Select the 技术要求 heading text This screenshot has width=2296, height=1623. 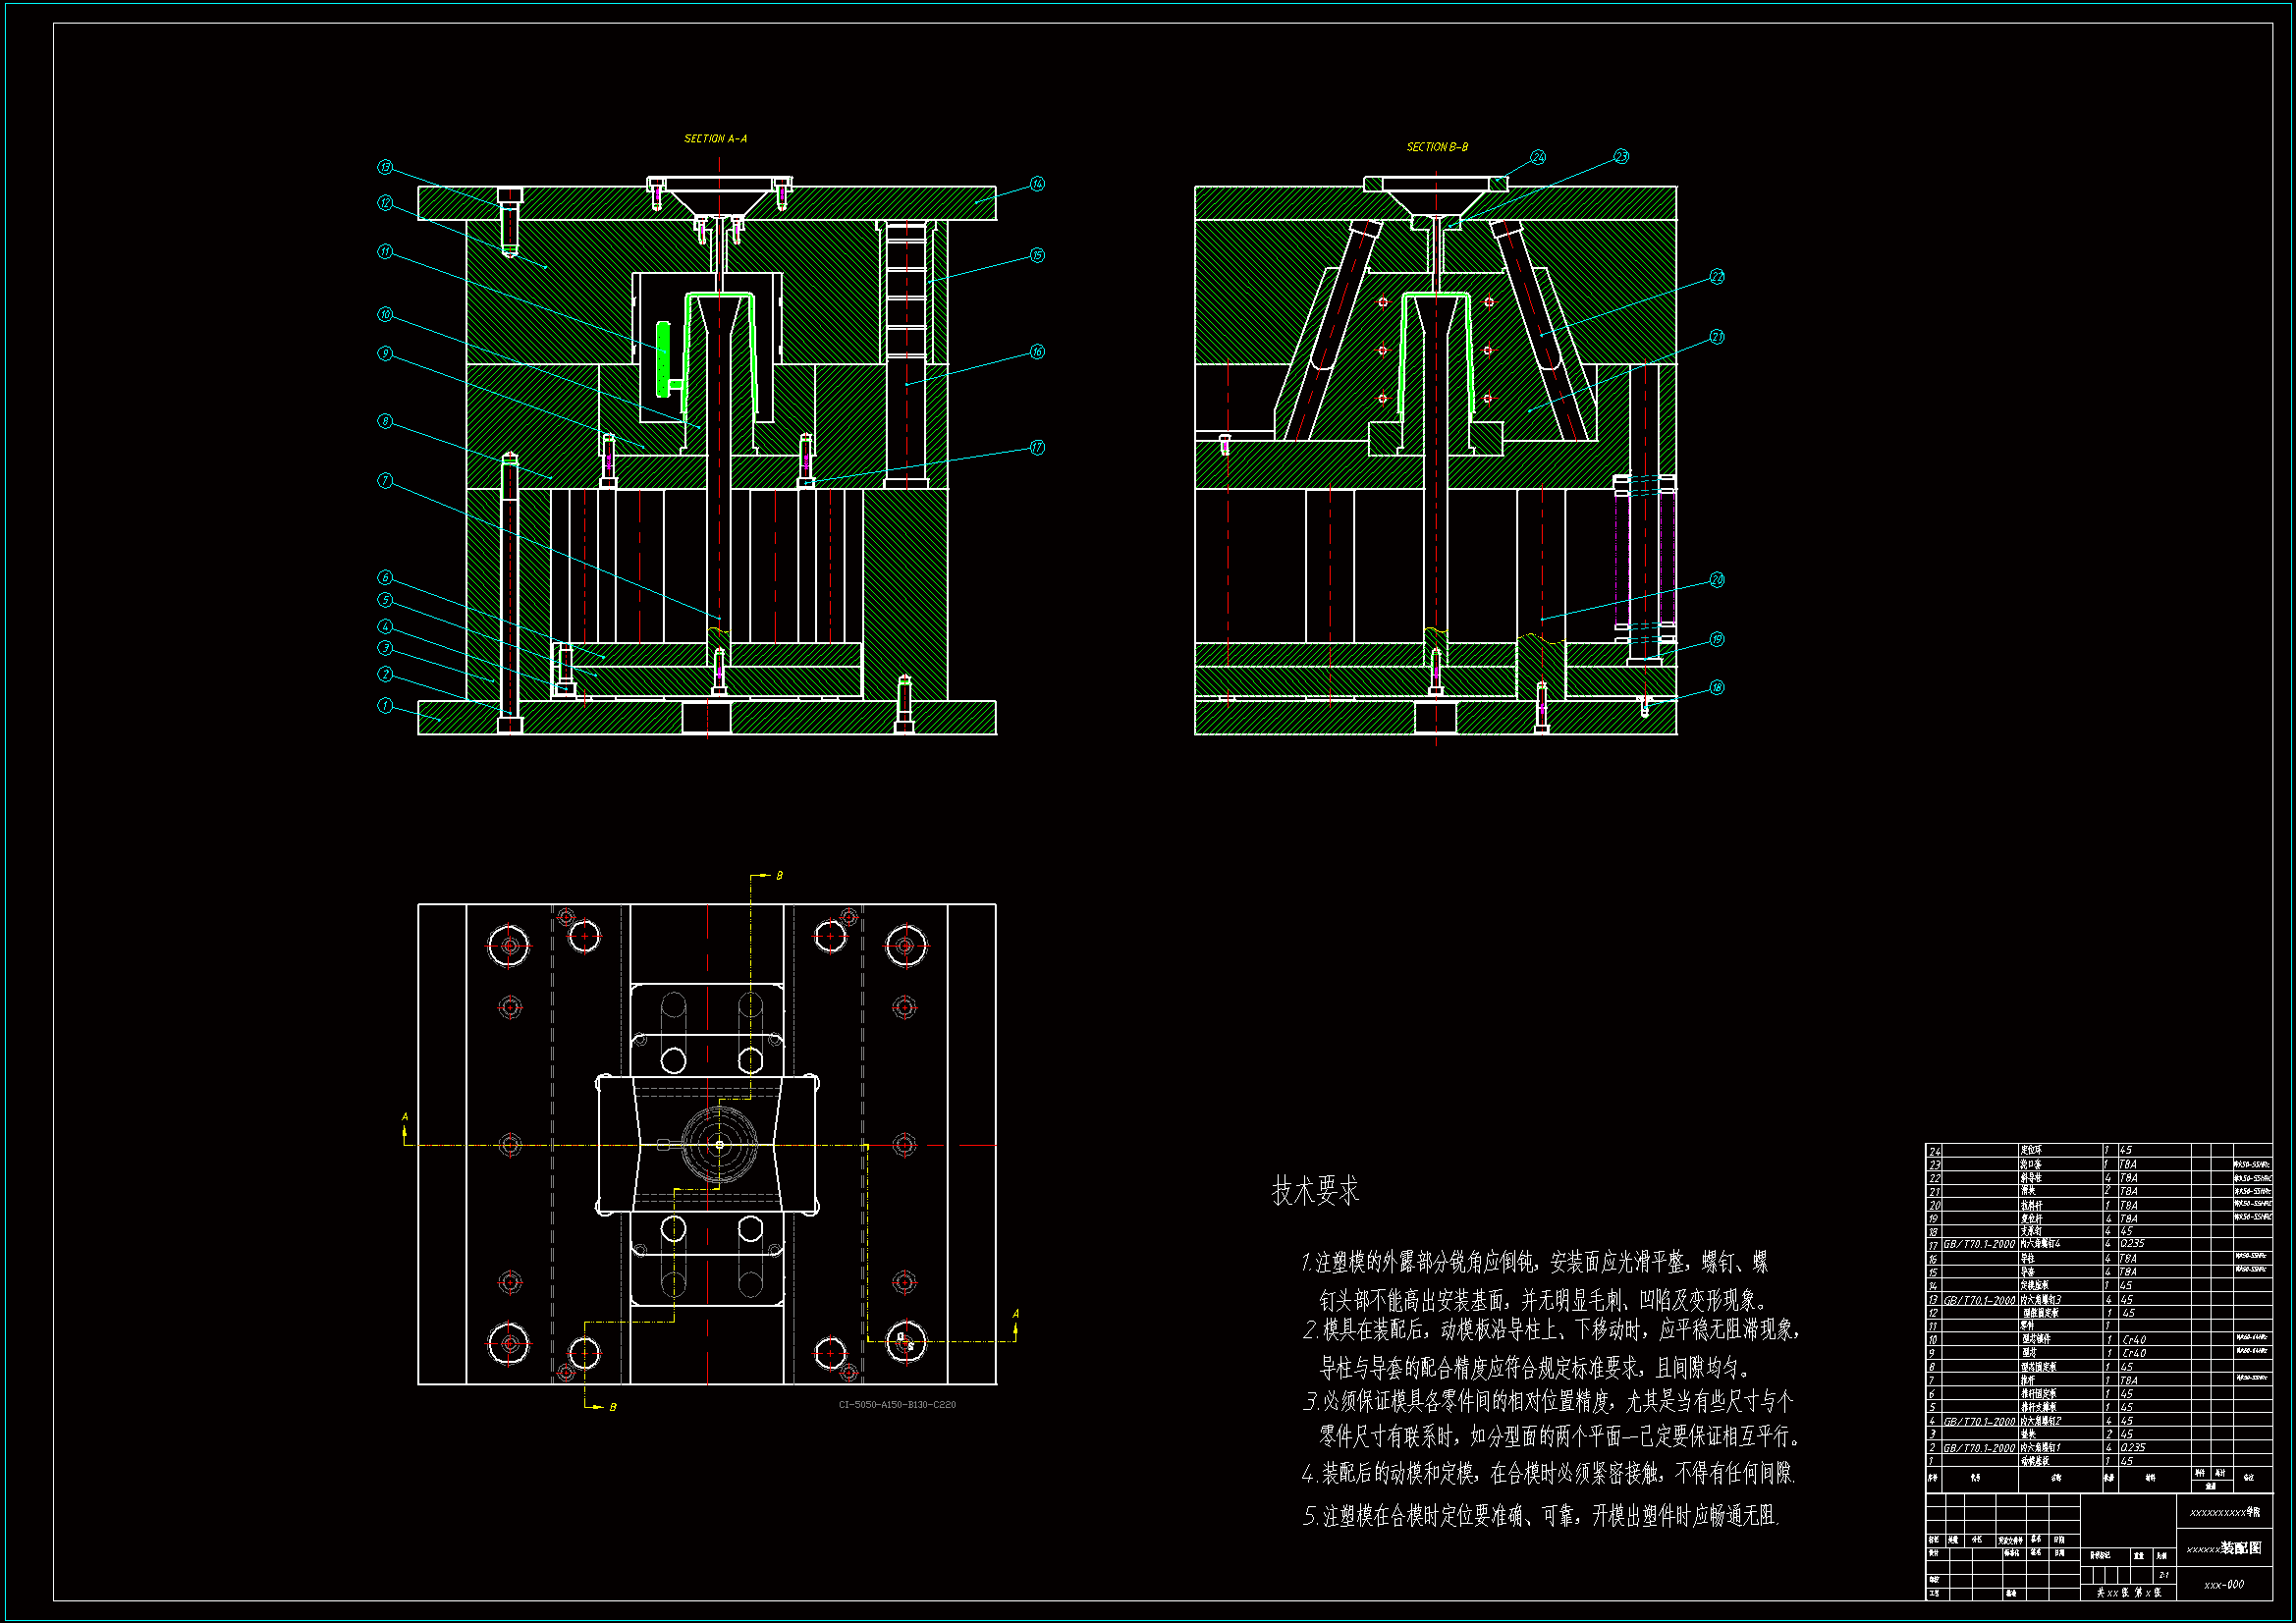click(x=1315, y=1191)
